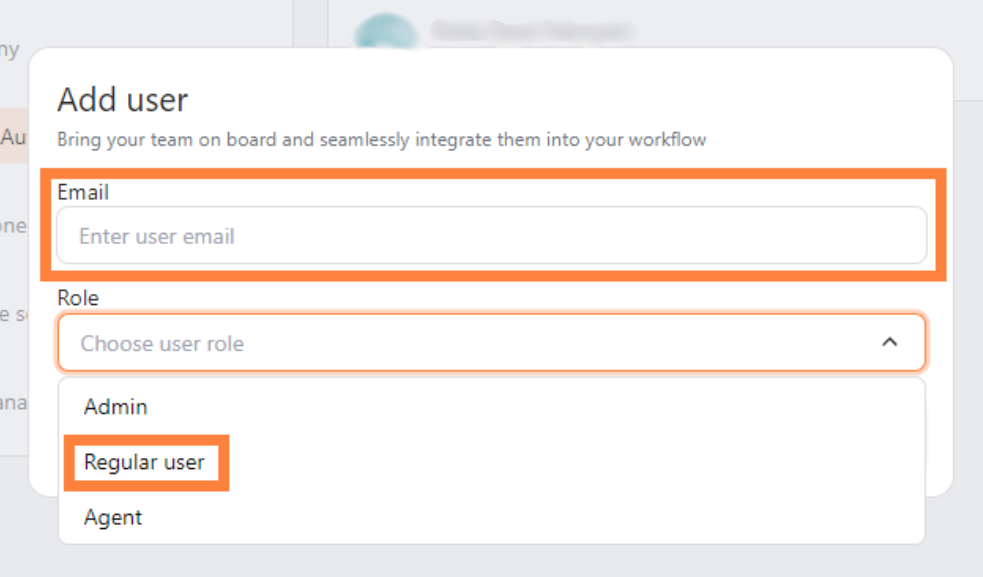983x577 pixels.
Task: Click the Email field label
Action: (83, 192)
